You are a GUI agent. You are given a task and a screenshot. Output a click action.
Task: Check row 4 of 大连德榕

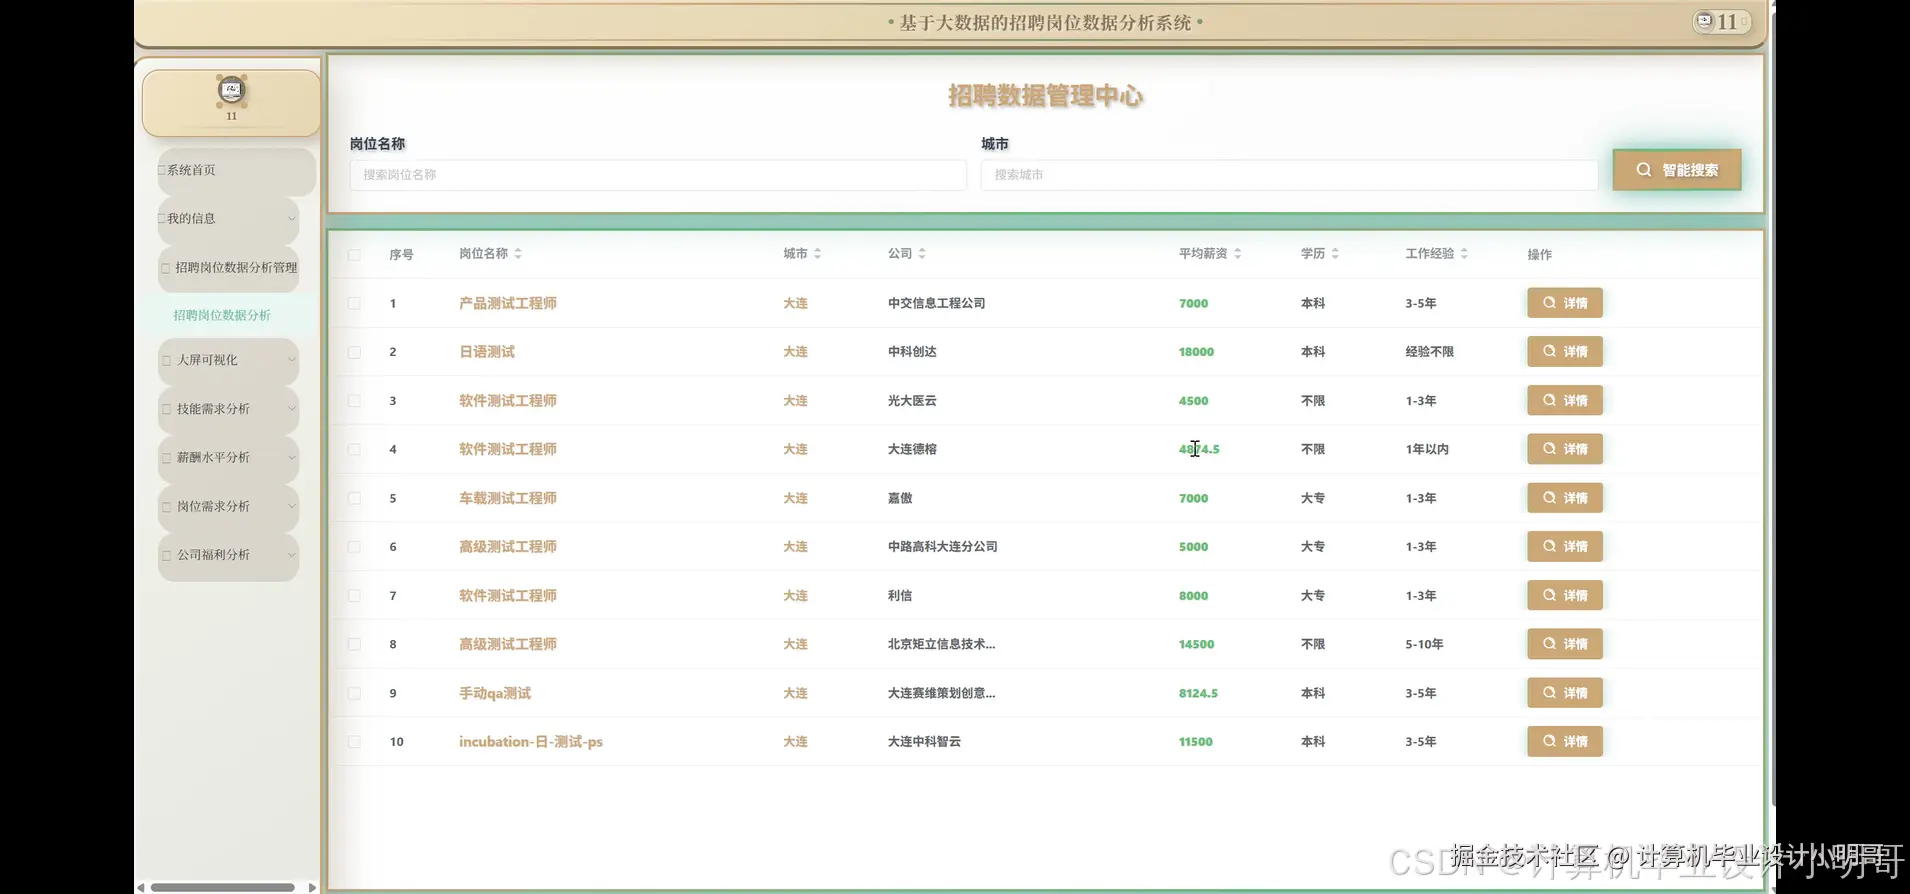(x=354, y=450)
